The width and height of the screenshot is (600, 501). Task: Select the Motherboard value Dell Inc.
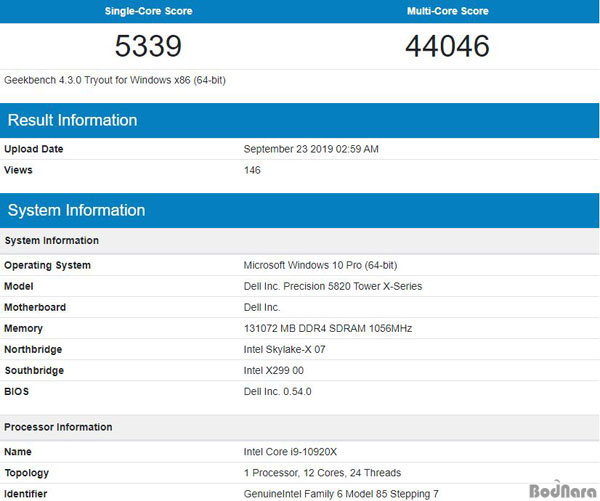tap(262, 307)
